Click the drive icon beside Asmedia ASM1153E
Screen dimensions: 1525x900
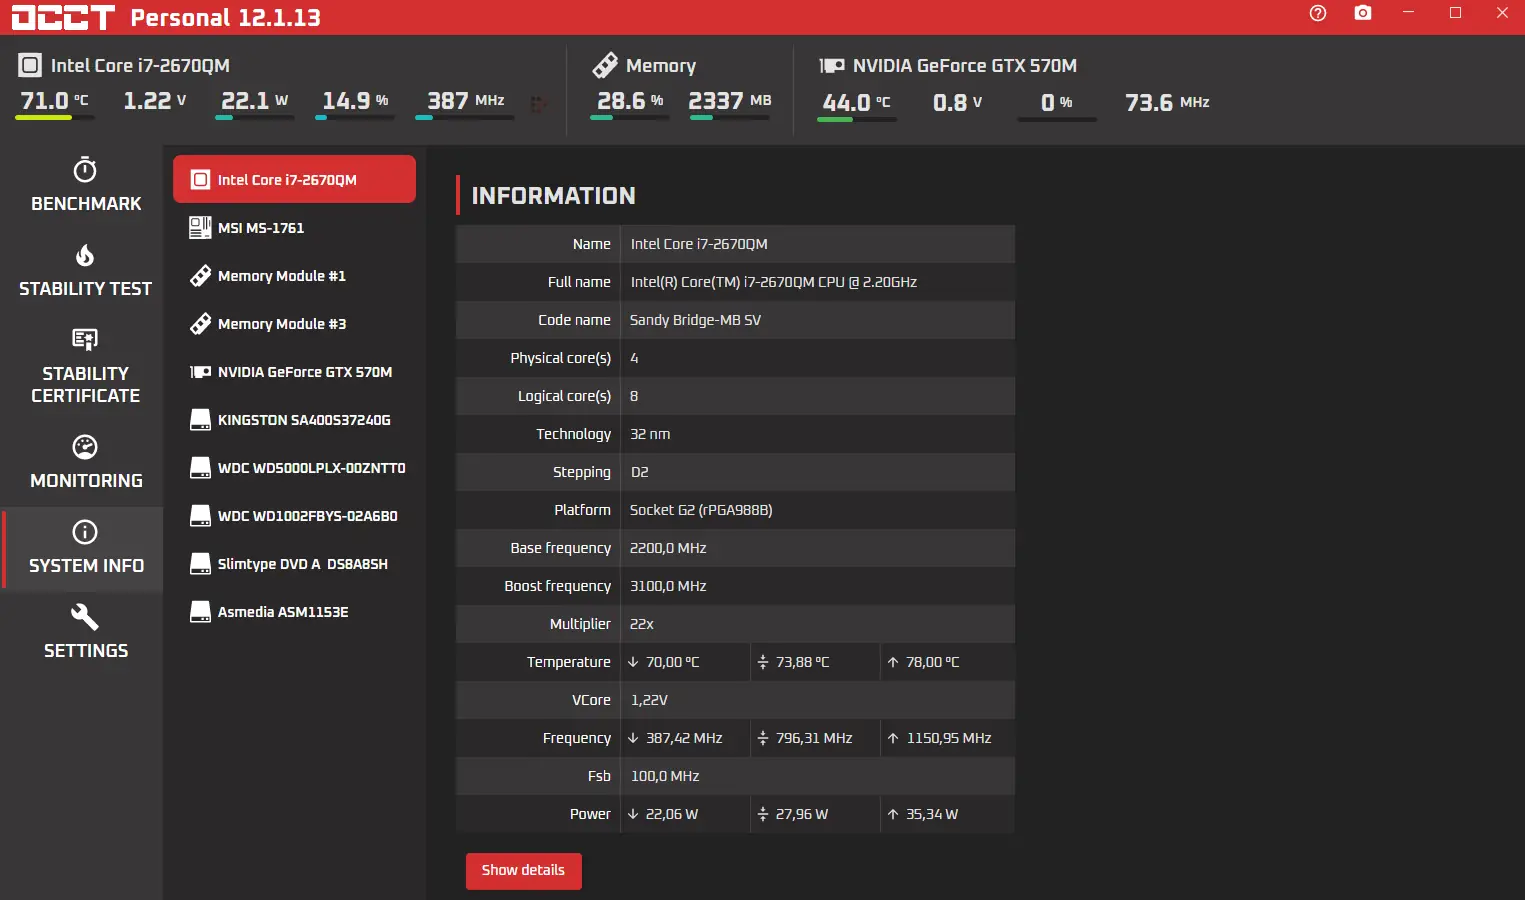point(200,612)
